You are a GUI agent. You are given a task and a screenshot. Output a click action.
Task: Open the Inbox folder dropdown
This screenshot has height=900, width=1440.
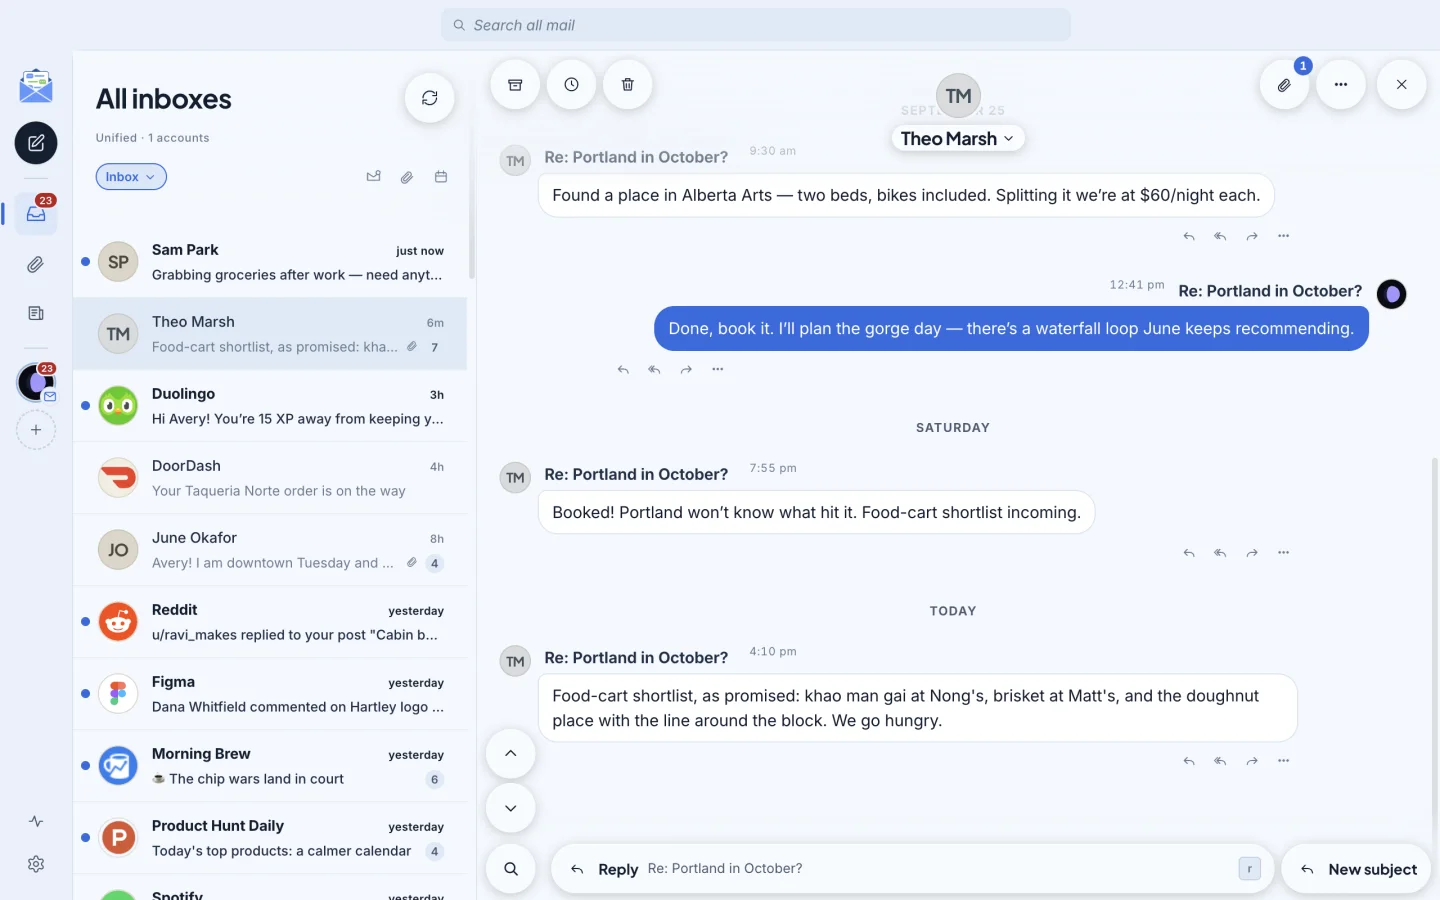tap(131, 177)
